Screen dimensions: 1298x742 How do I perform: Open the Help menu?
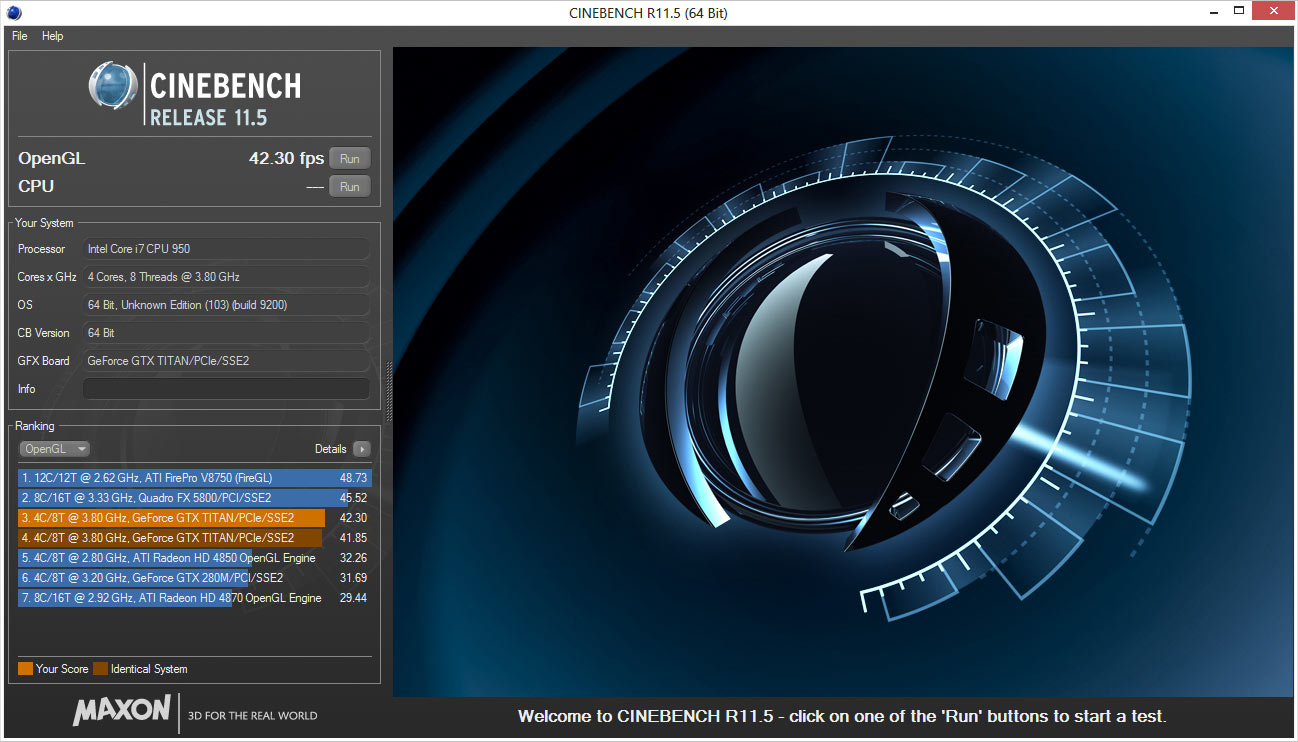tap(52, 36)
